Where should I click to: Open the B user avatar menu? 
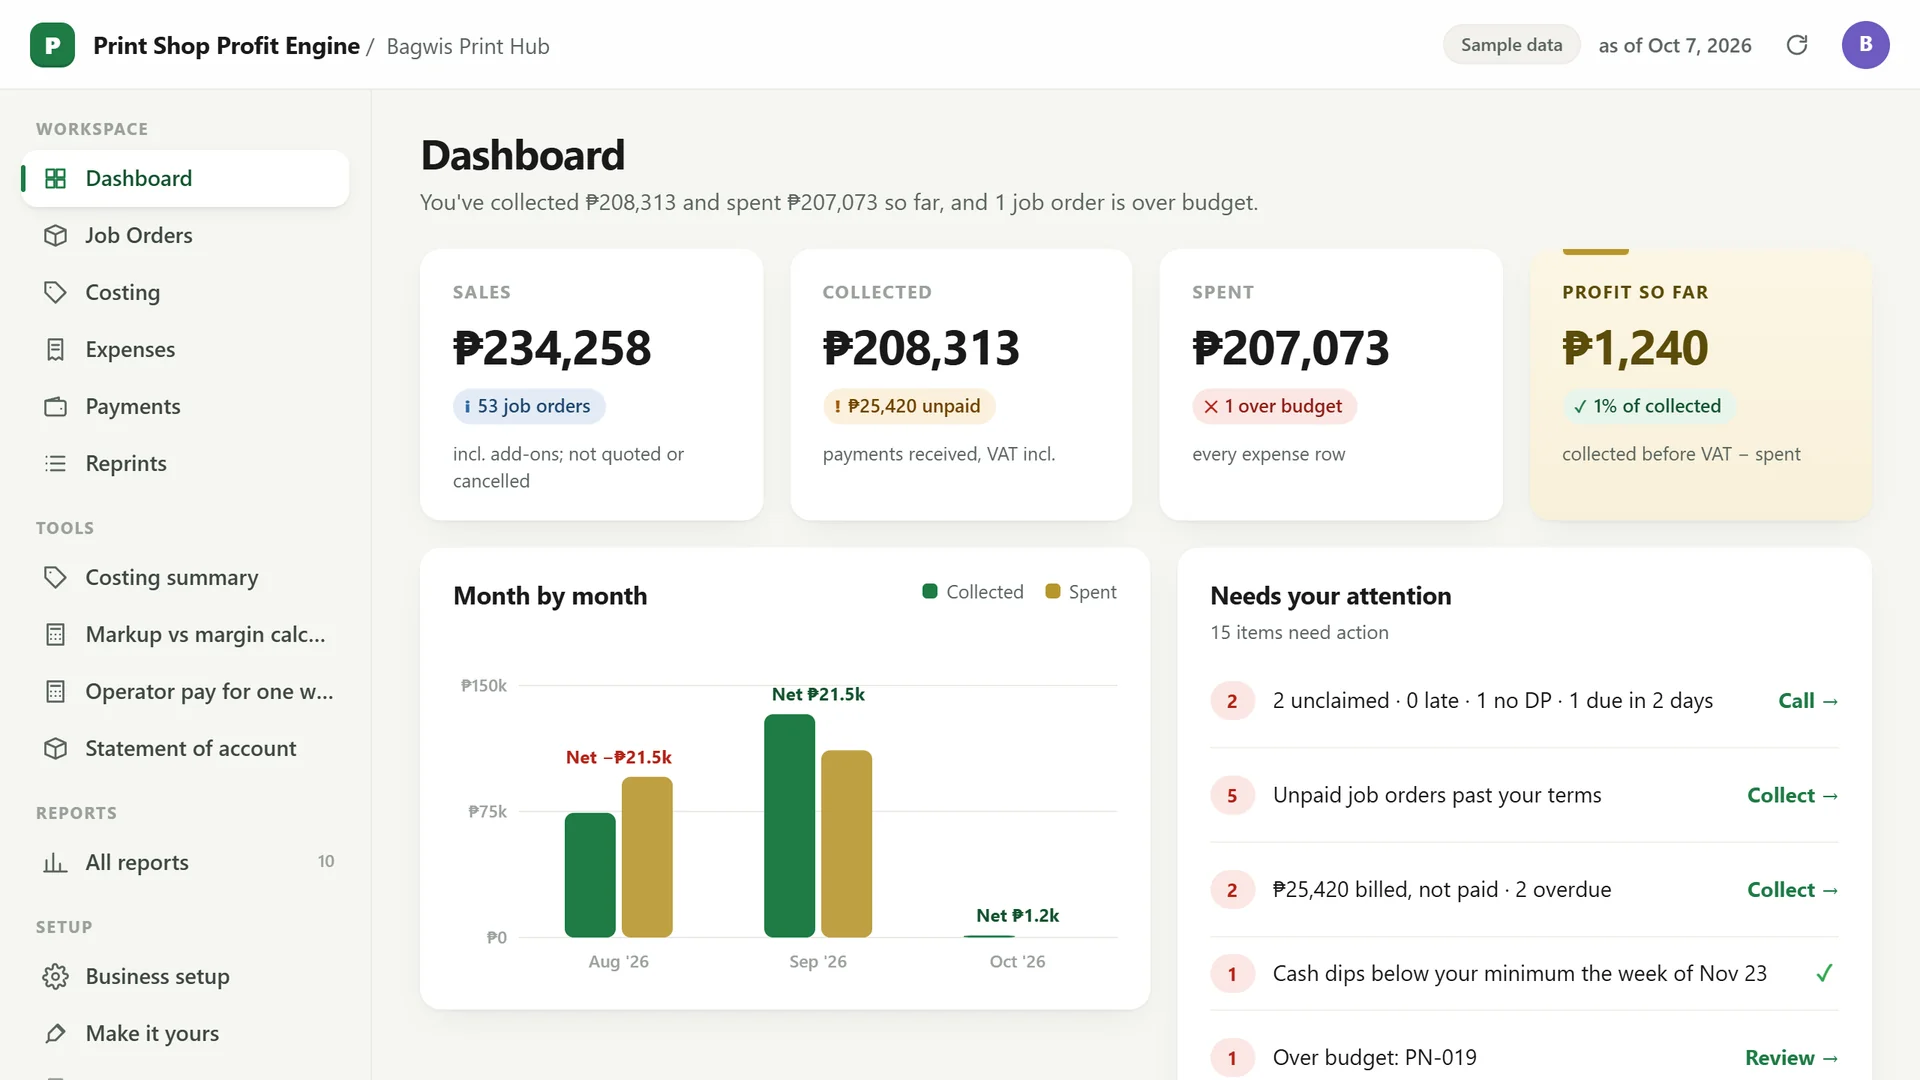[x=1865, y=45]
